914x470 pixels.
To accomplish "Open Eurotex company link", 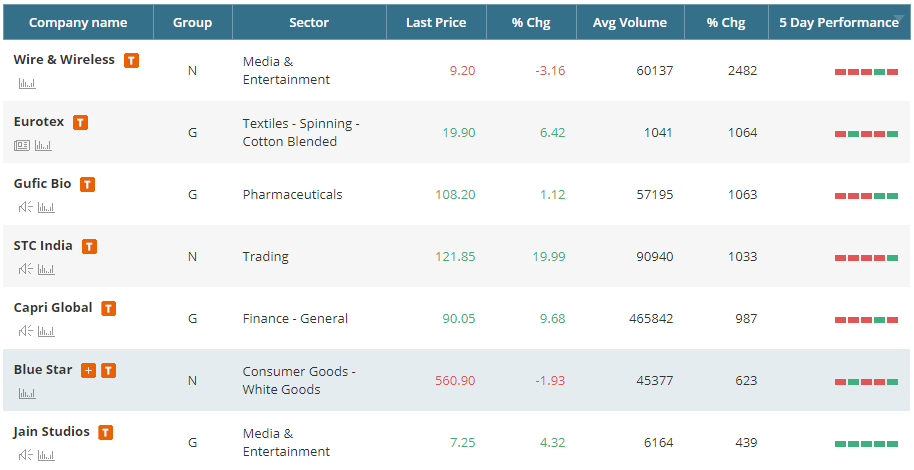I will pyautogui.click(x=39, y=122).
